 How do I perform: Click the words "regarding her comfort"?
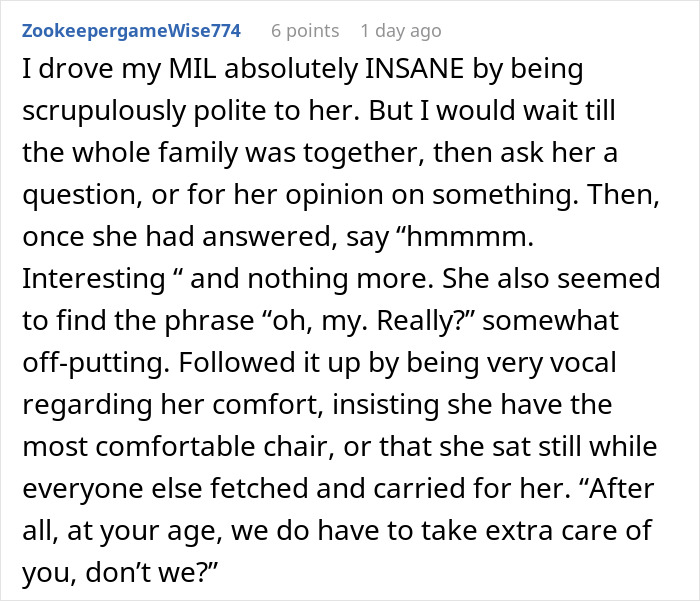tap(164, 405)
